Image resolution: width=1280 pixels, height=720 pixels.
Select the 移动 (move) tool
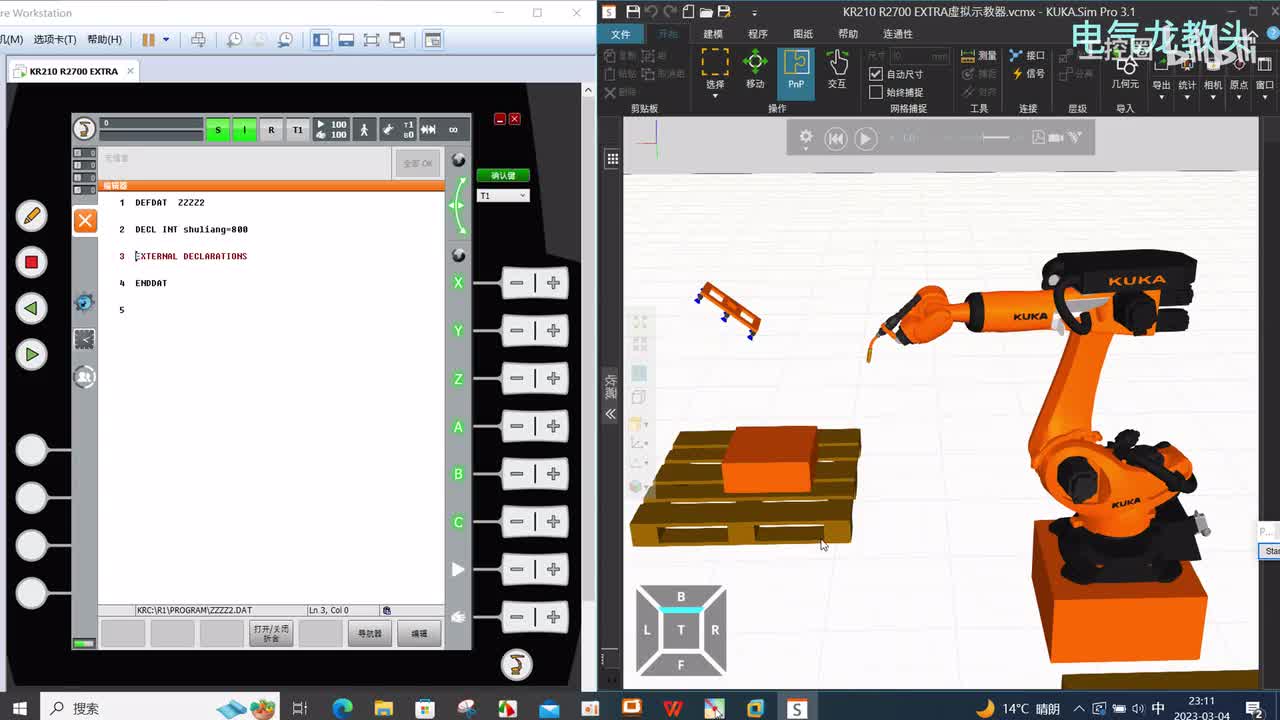755,70
